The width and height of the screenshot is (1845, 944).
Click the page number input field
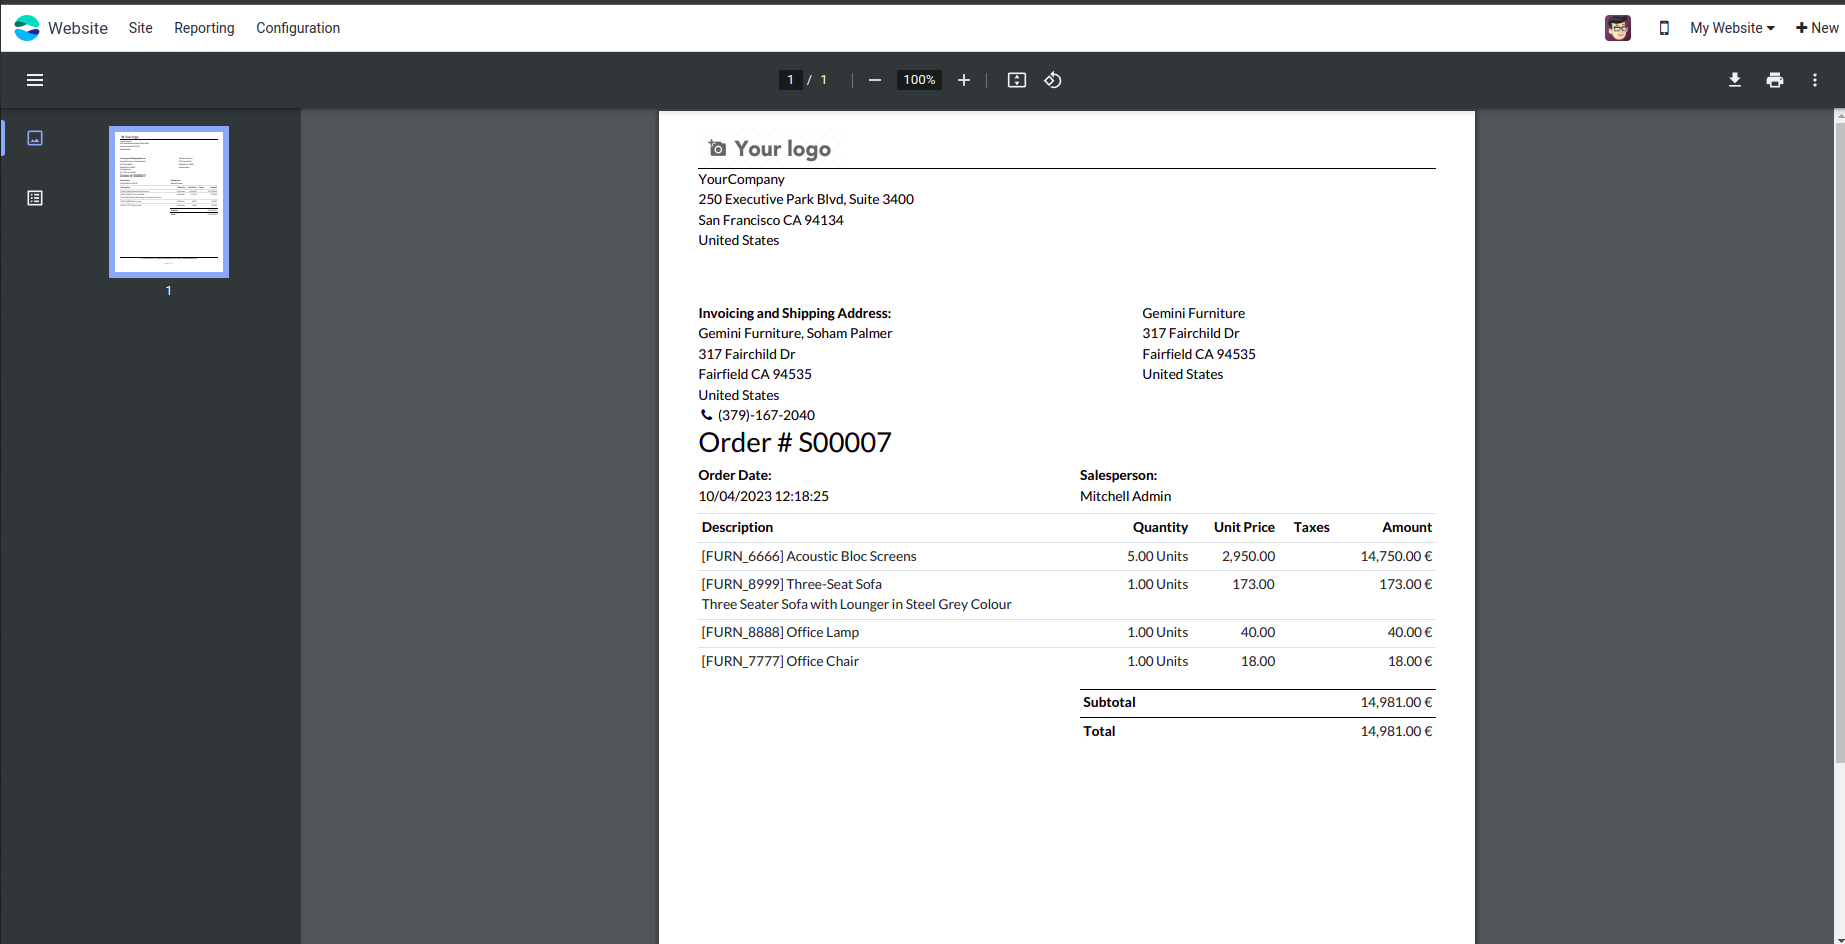790,80
